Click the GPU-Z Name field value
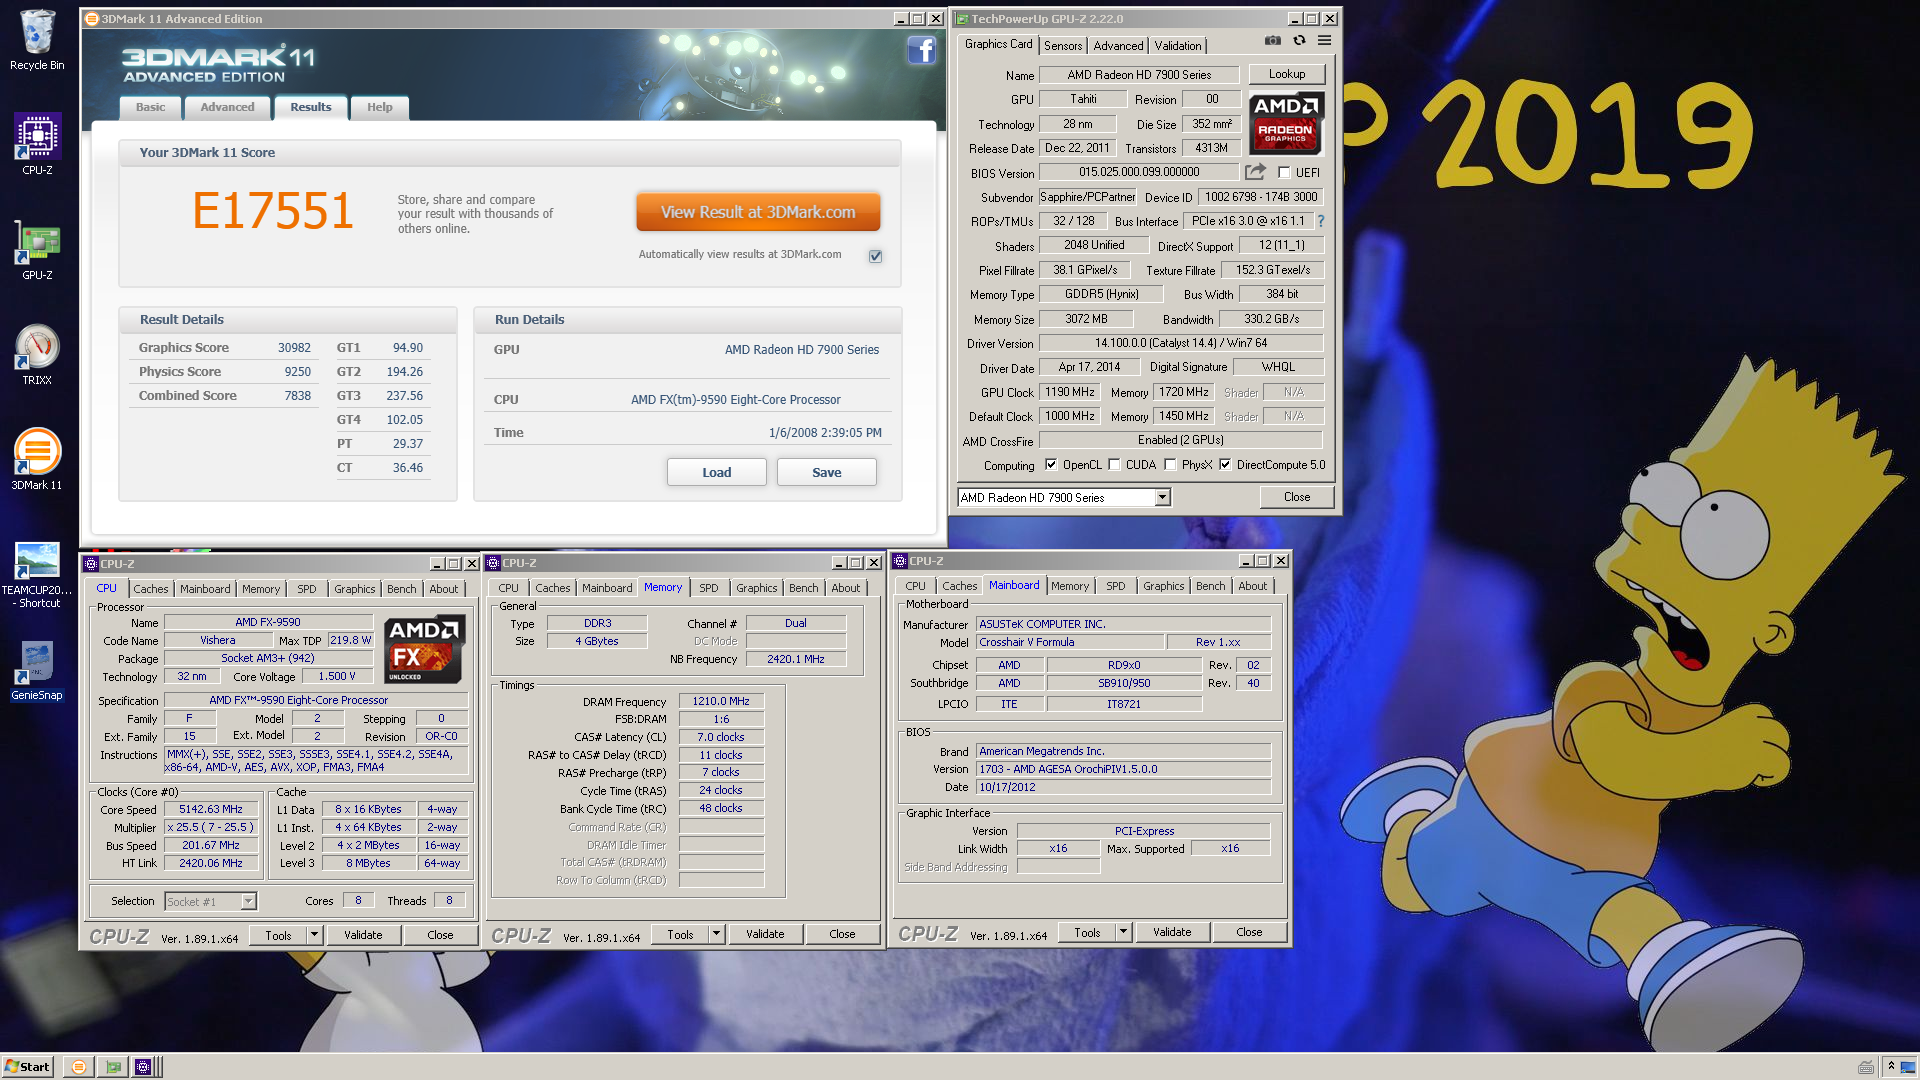Image resolution: width=1920 pixels, height=1080 pixels. click(x=1139, y=75)
